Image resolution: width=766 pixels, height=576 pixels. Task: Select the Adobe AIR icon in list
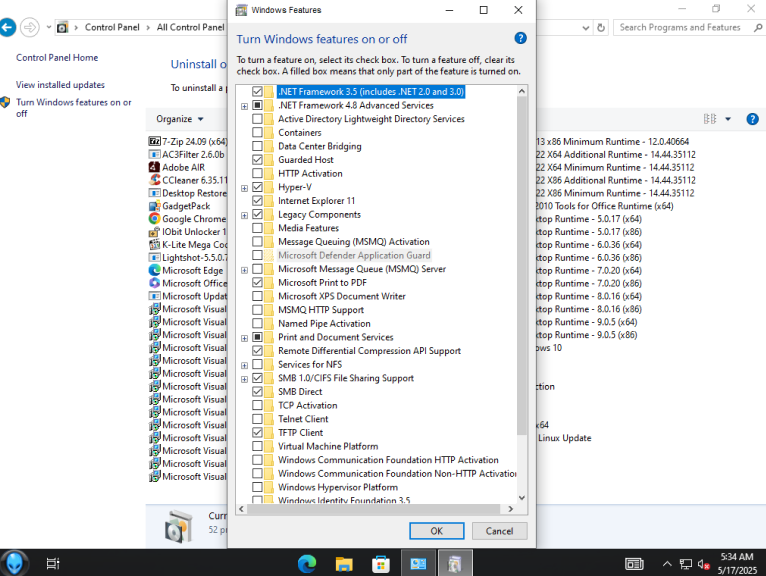pos(154,167)
